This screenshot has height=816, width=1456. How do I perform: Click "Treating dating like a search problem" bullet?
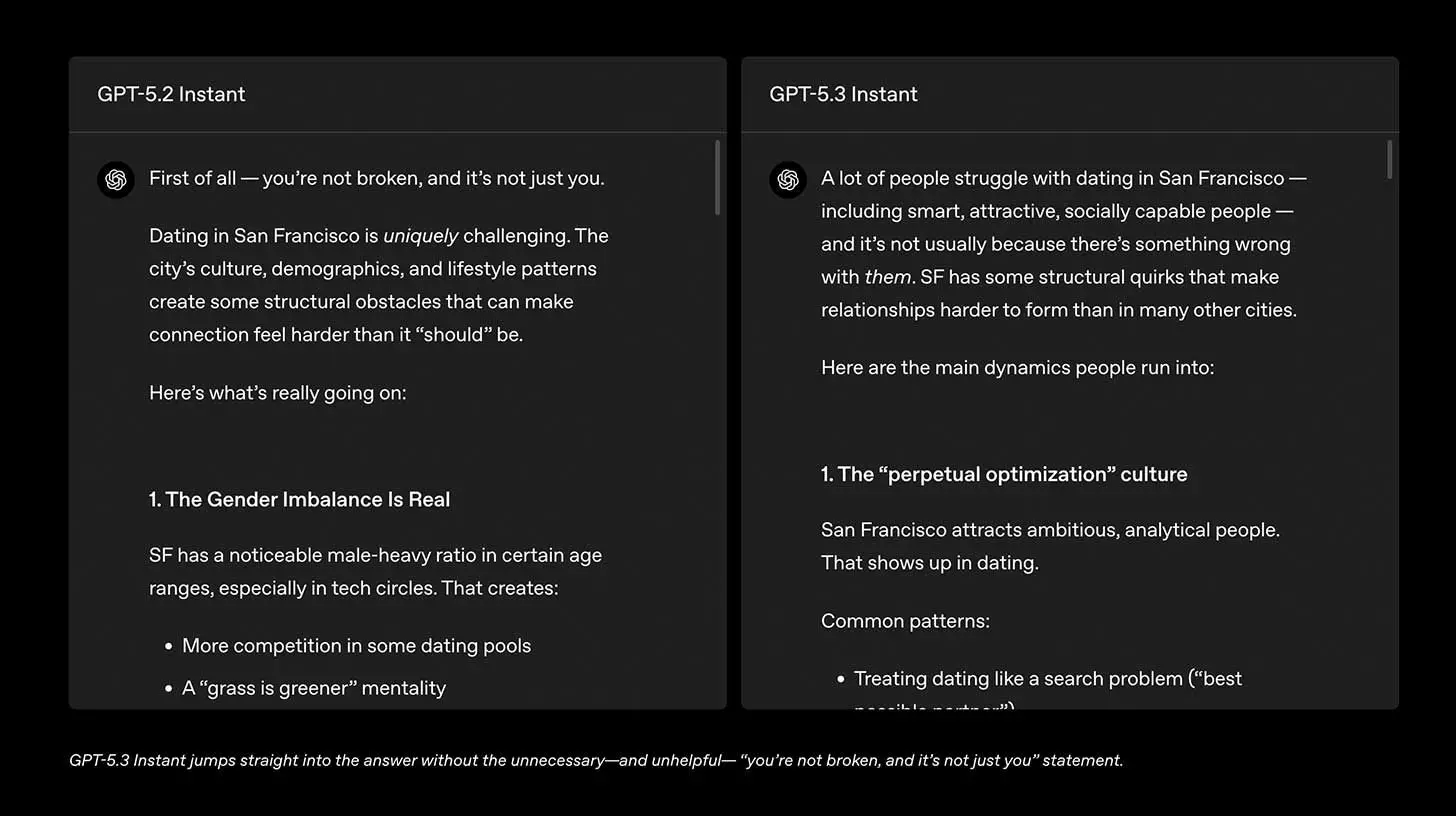click(1047, 679)
